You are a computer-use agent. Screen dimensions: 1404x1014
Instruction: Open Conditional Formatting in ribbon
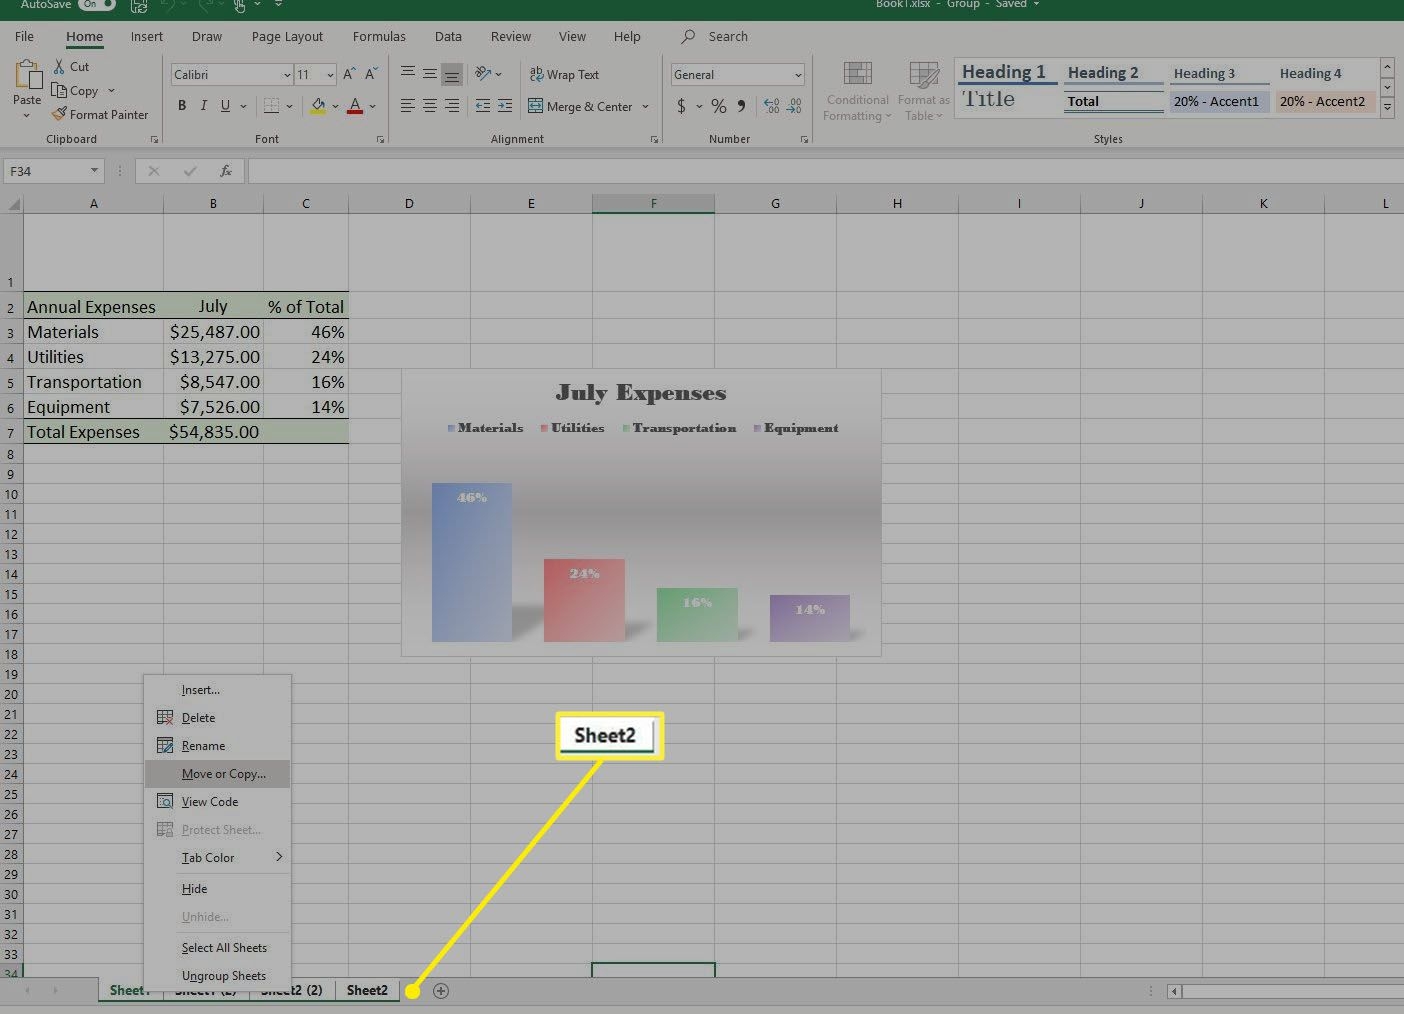[x=857, y=91]
